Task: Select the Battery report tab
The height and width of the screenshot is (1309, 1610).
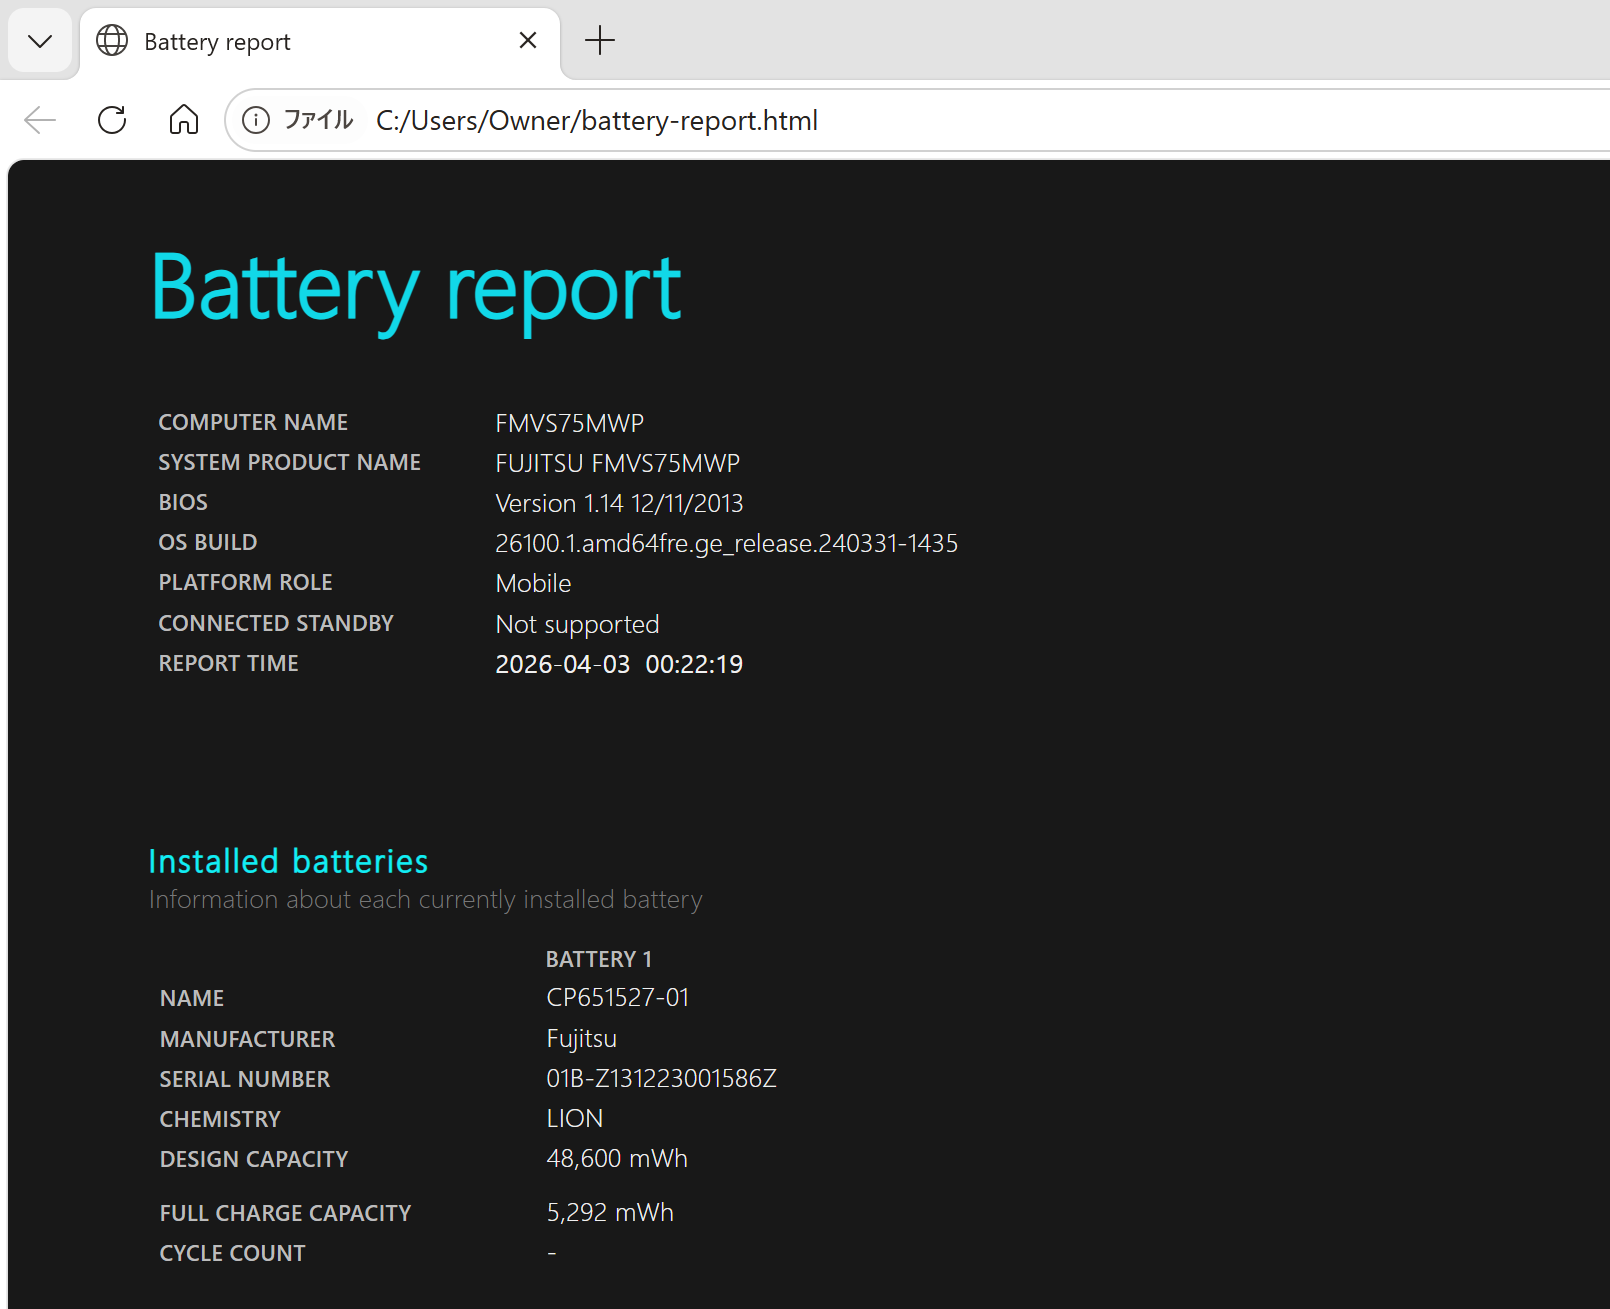Action: pyautogui.click(x=300, y=42)
